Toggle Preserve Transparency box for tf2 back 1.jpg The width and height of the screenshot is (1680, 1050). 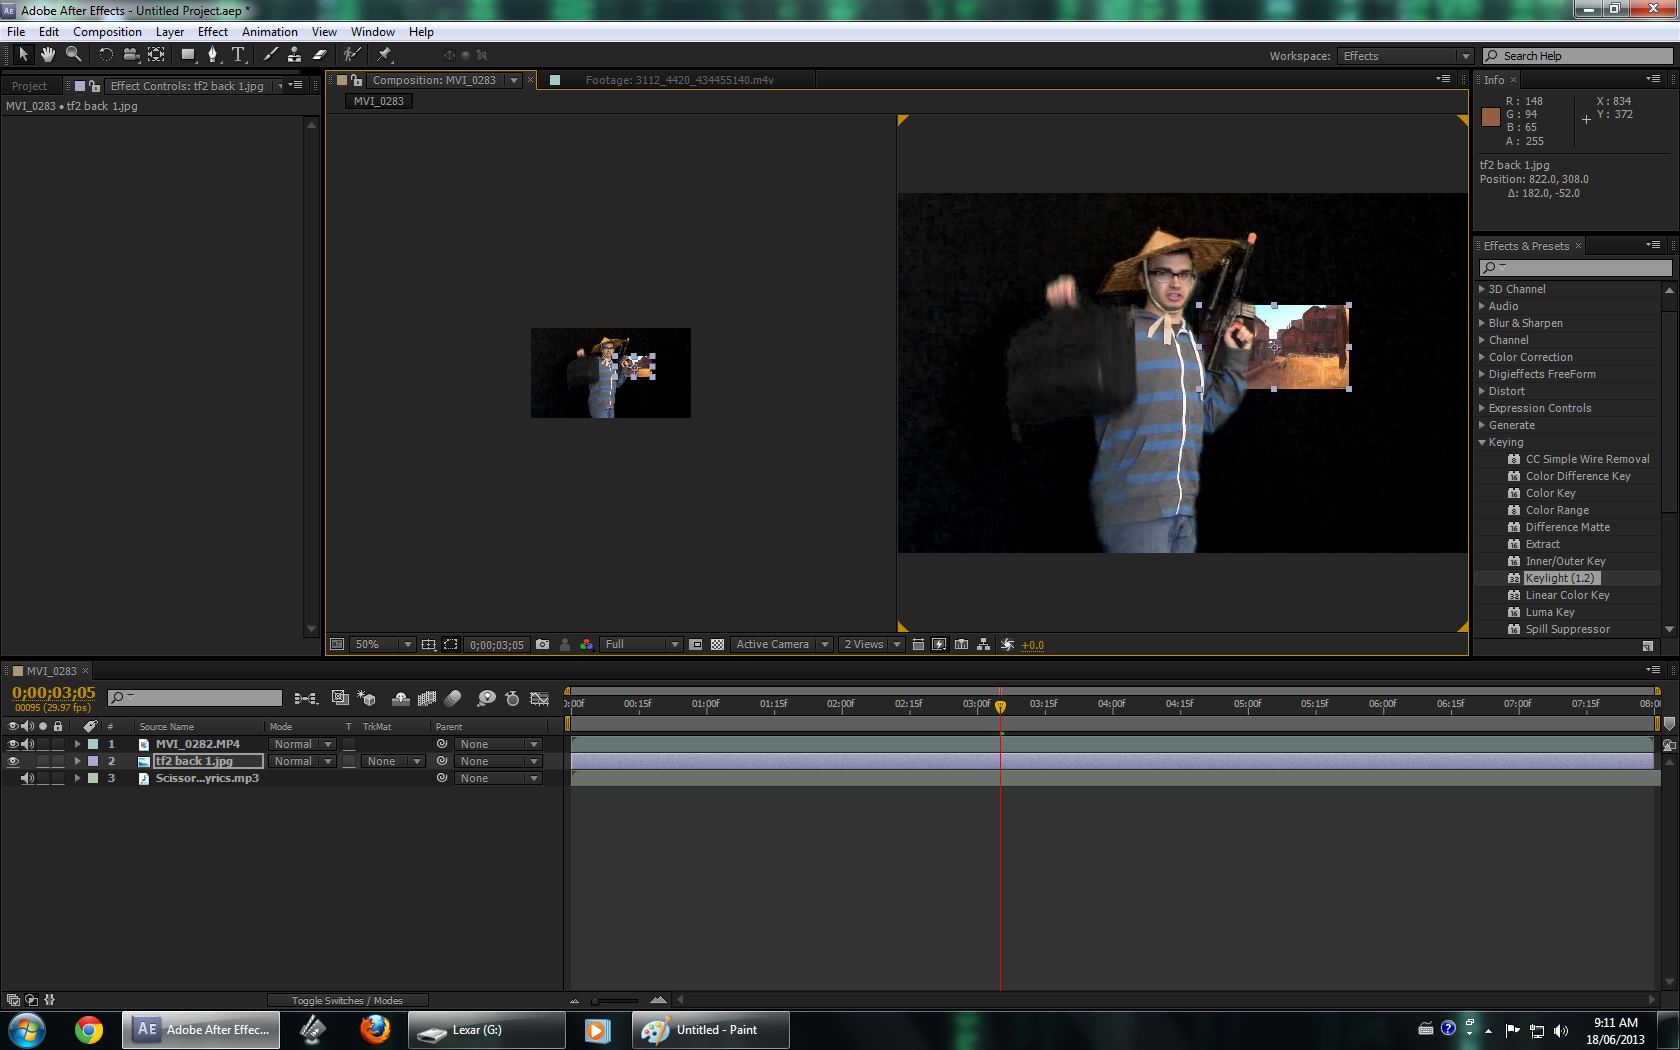click(x=349, y=761)
